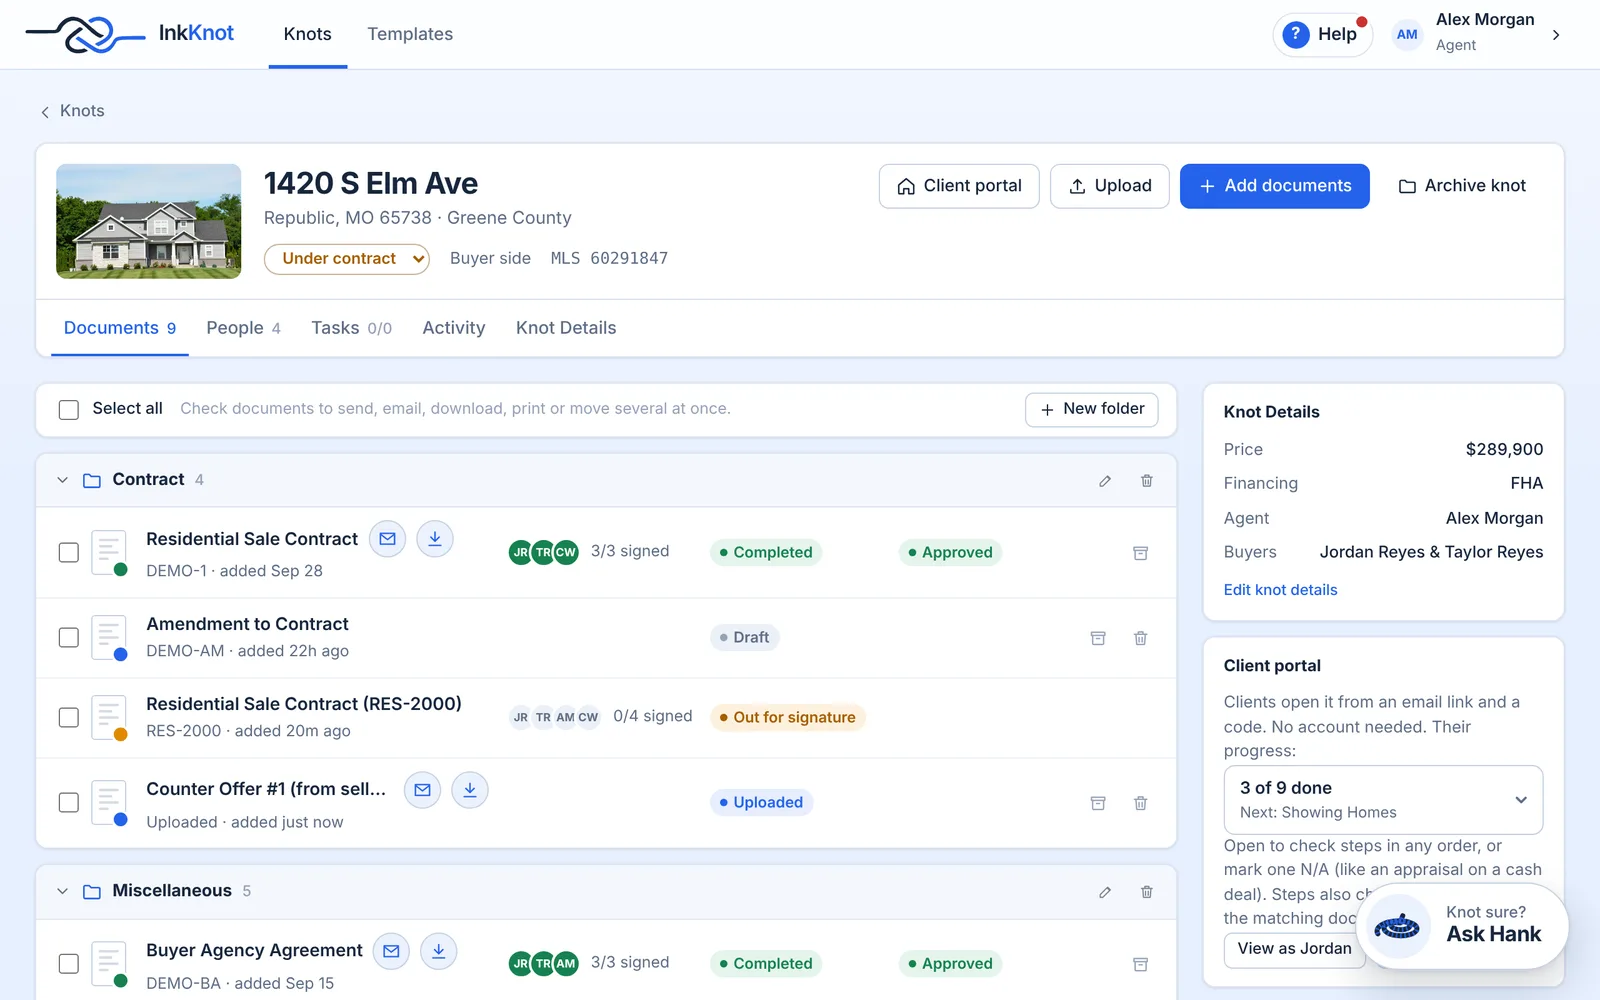This screenshot has height=1000, width=1600.
Task: Rename the Contract folder with pencil icon
Action: click(x=1105, y=481)
